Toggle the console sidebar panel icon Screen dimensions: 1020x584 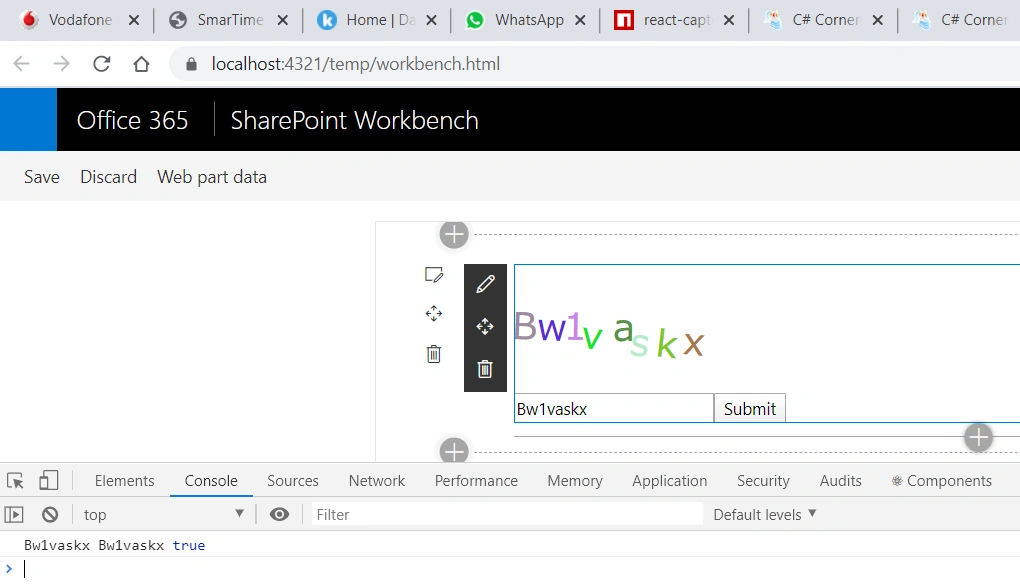pyautogui.click(x=14, y=514)
